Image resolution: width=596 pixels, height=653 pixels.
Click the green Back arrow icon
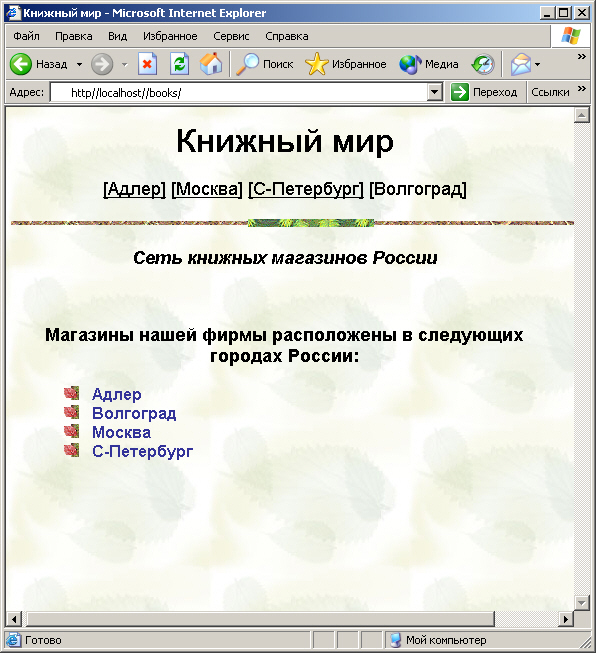pyautogui.click(x=20, y=64)
